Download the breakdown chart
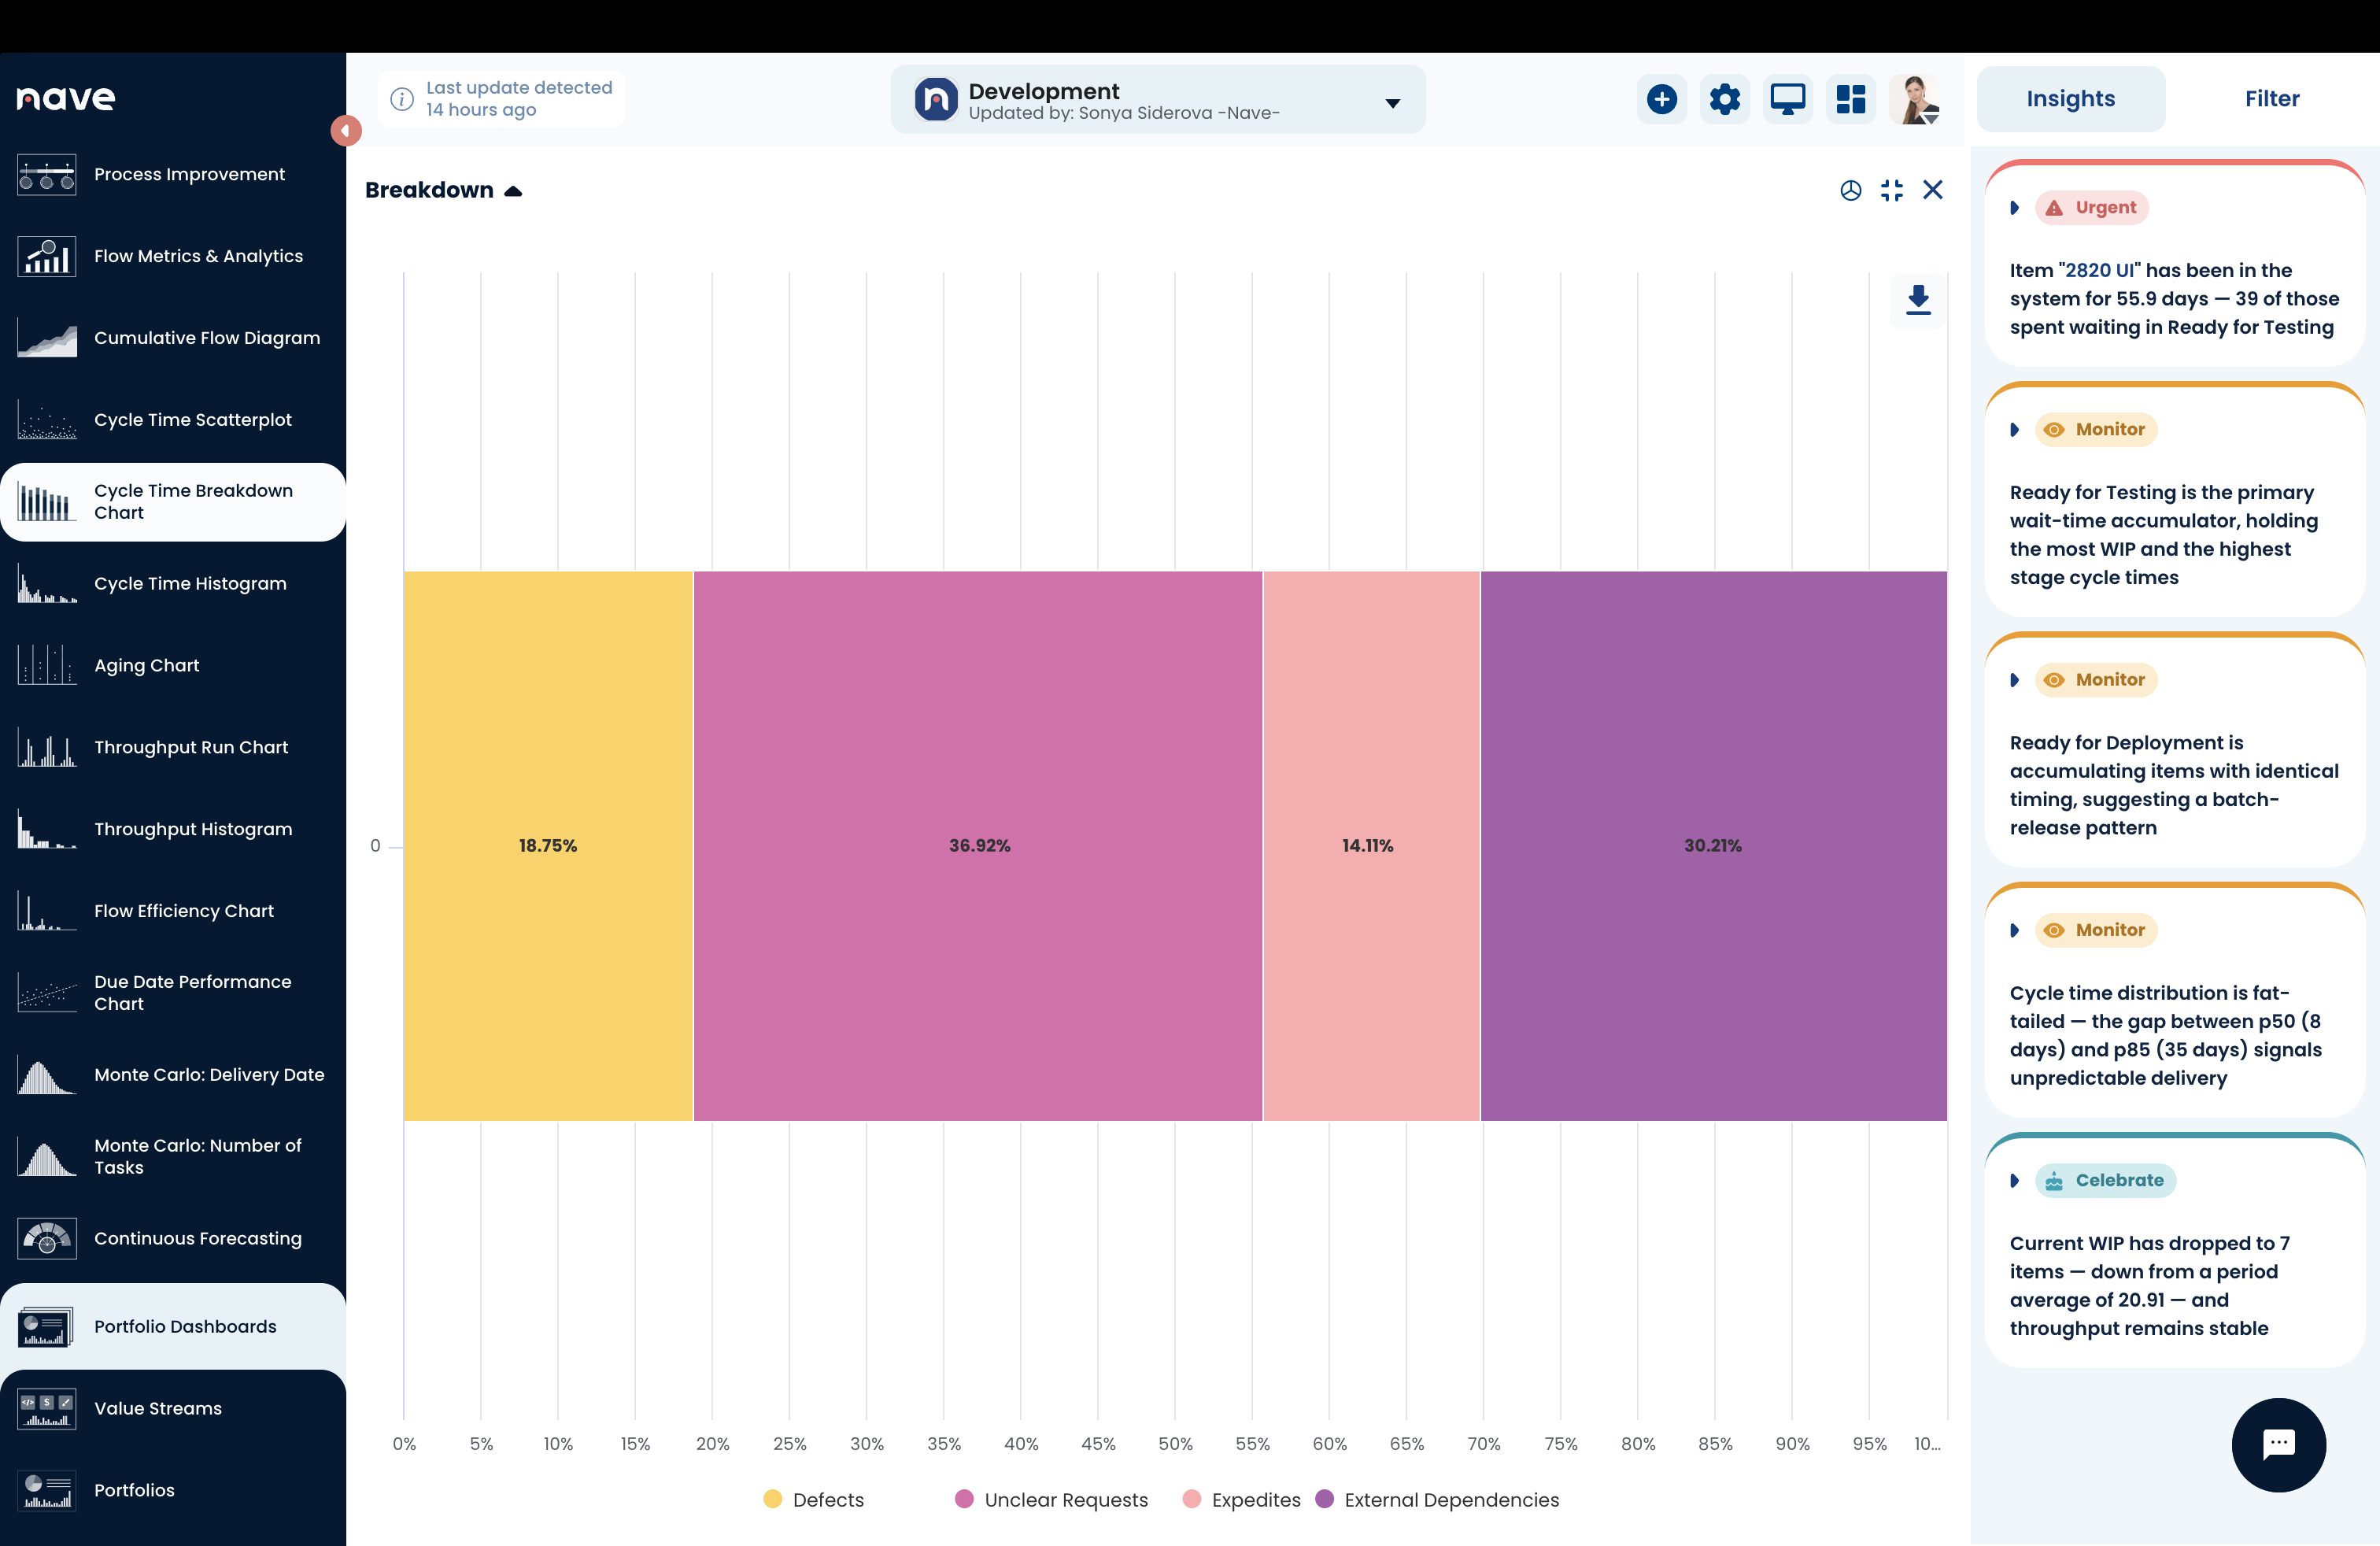 [1917, 300]
